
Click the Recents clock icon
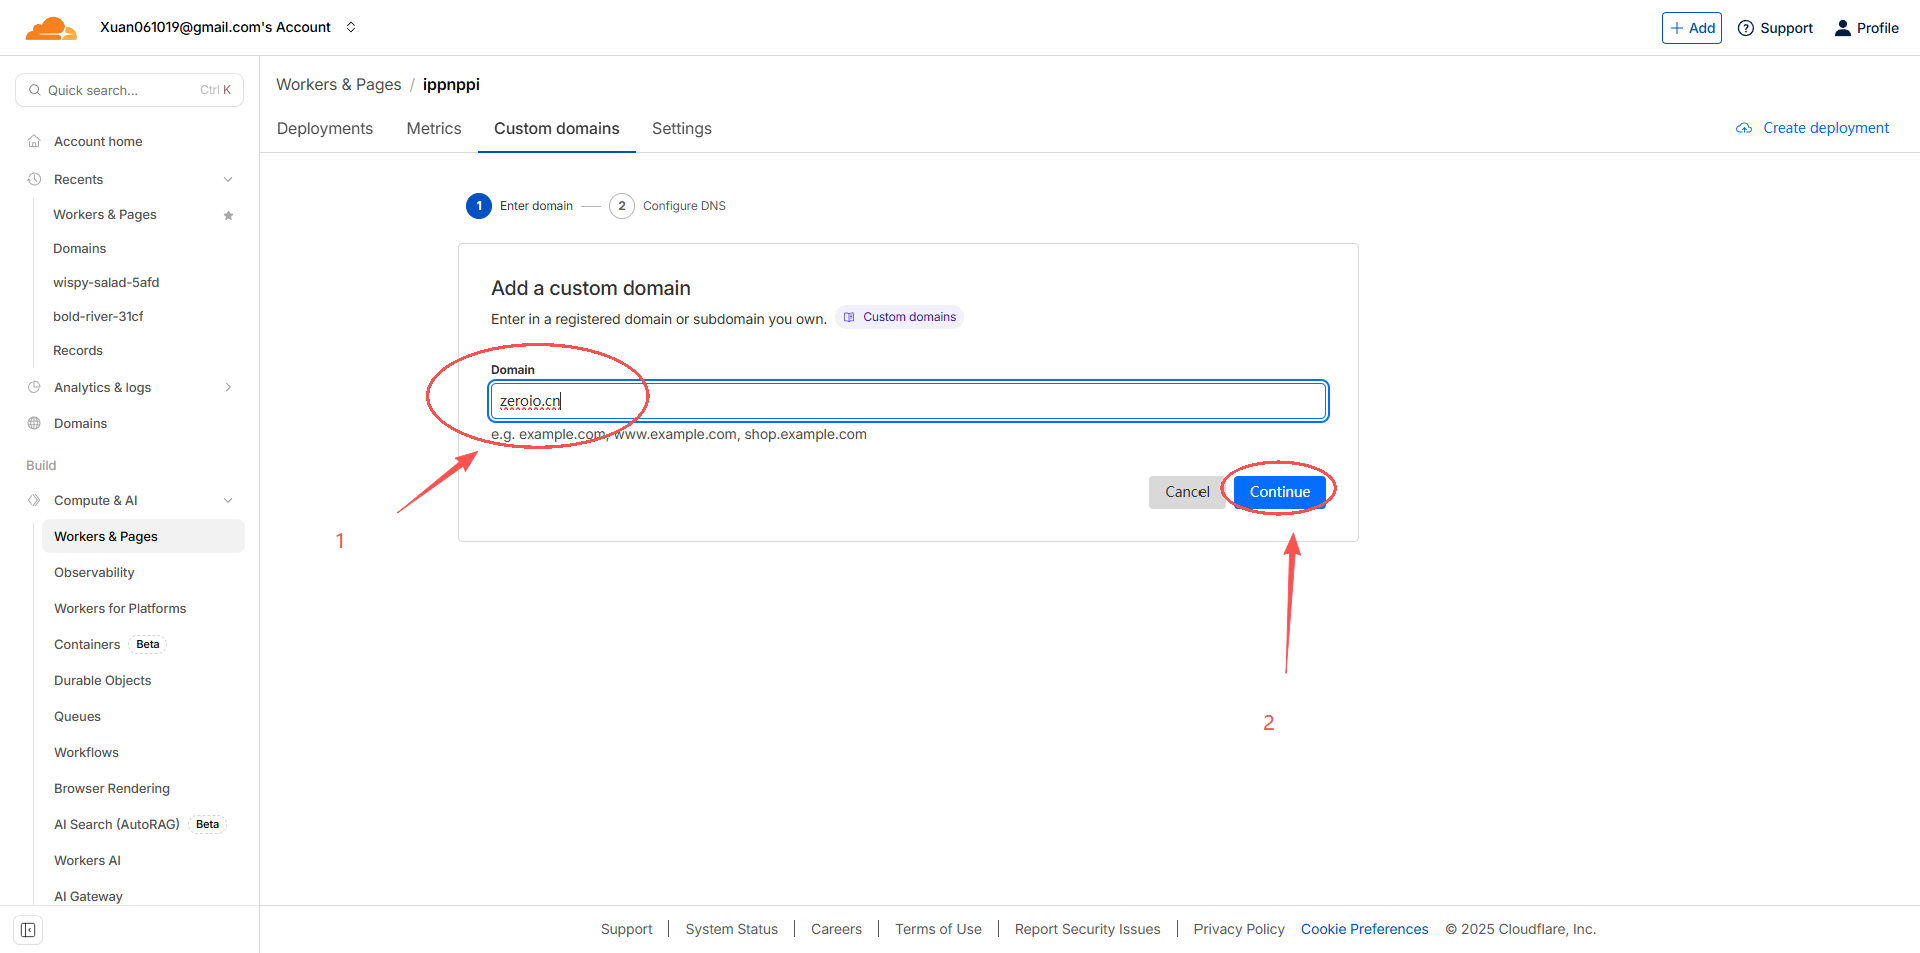click(34, 179)
